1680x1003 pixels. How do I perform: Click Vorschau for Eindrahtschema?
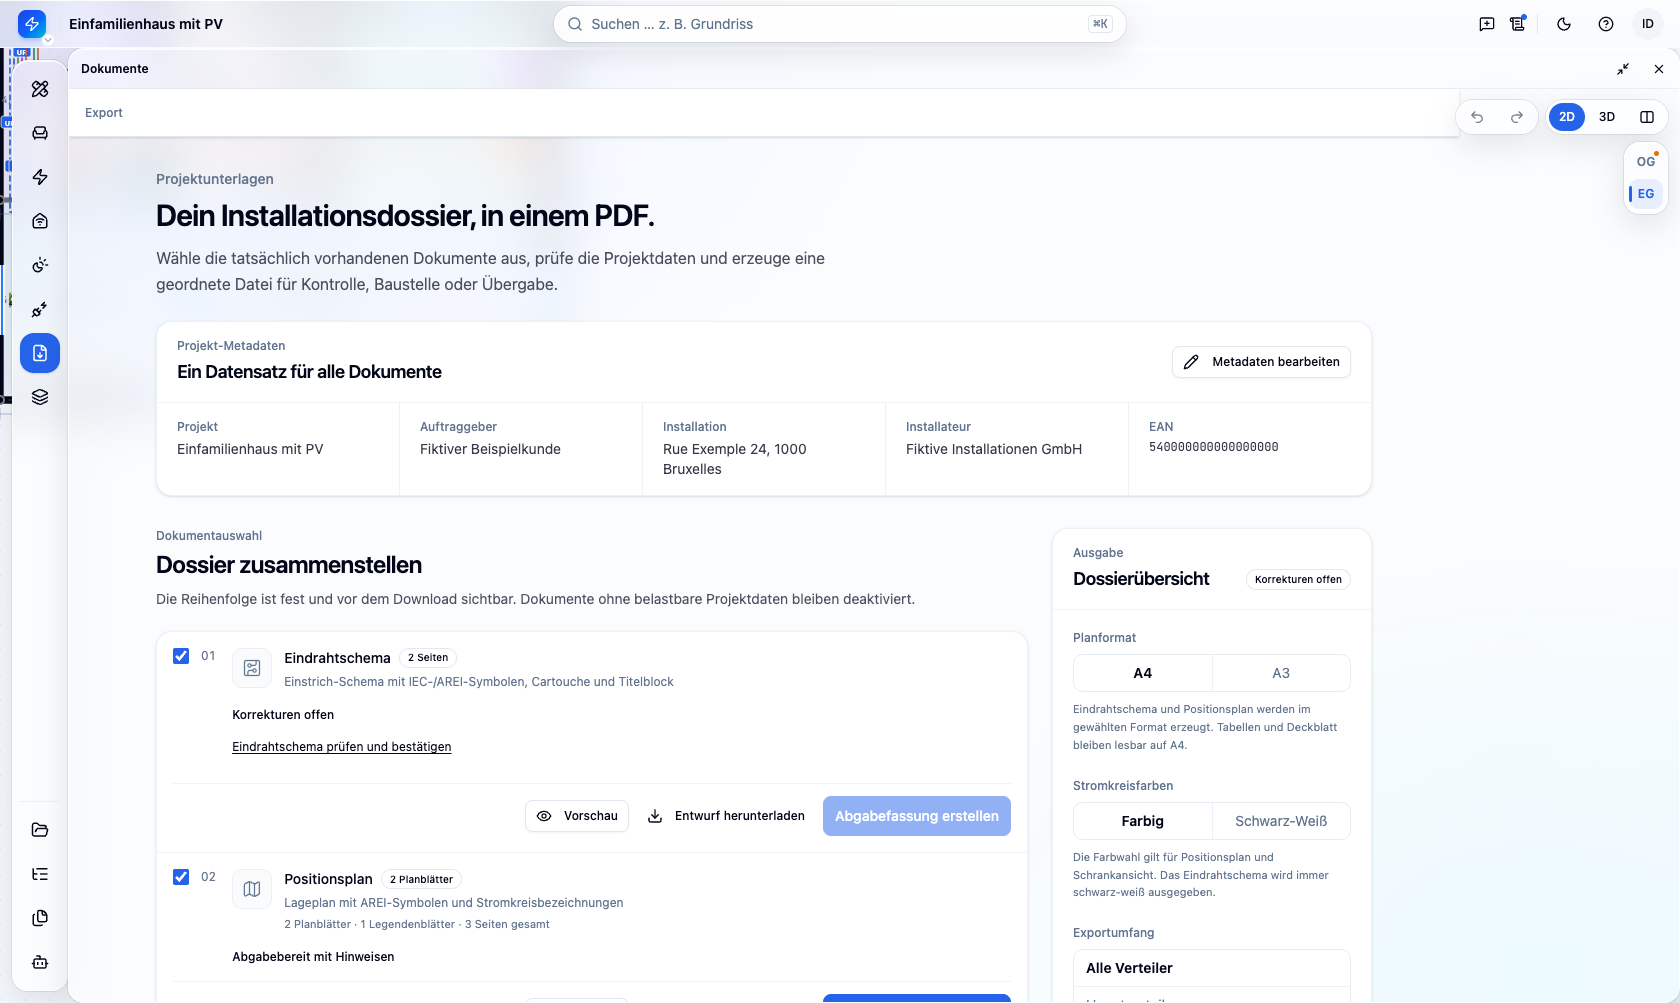[577, 816]
